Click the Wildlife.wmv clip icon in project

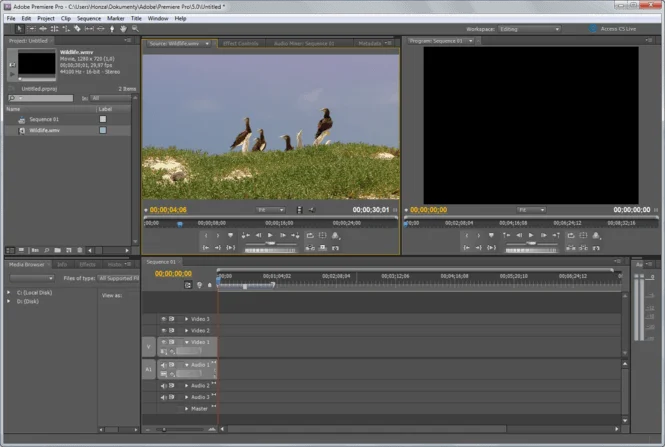click(x=20, y=130)
